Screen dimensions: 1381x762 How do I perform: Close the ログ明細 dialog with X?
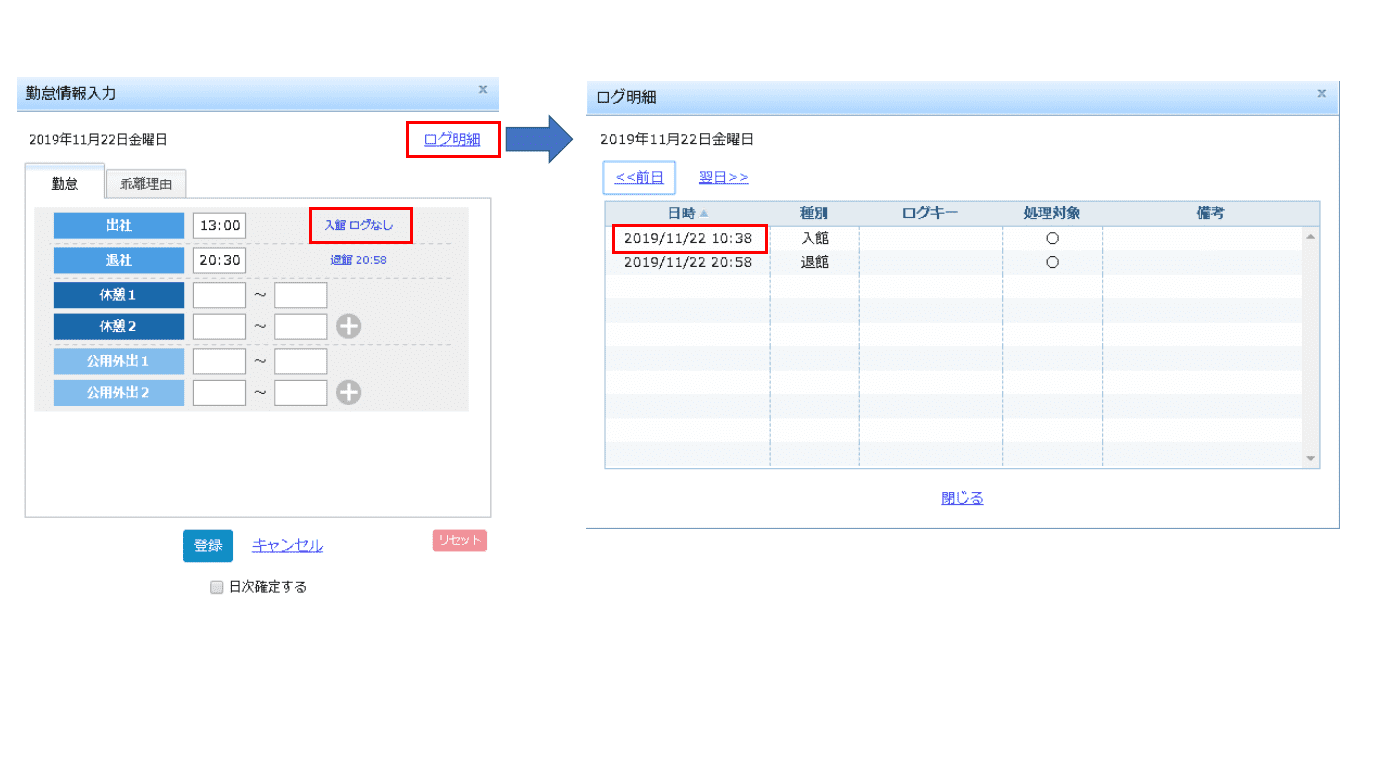pos(1321,94)
